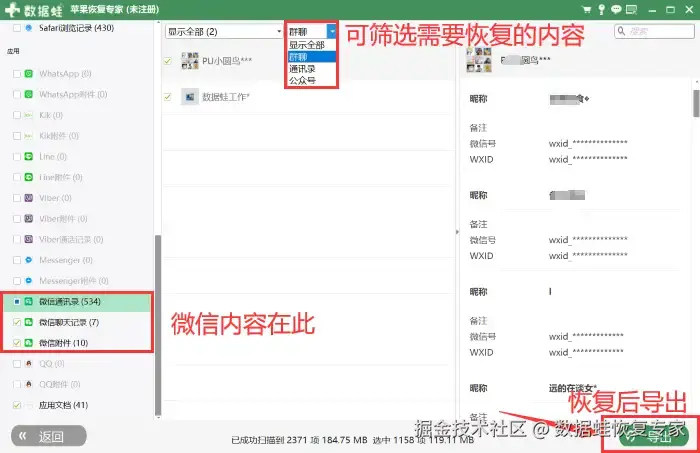This screenshot has height=453, width=700.
Task: Toggle the Viber (0) checkbox
Action: 17,198
